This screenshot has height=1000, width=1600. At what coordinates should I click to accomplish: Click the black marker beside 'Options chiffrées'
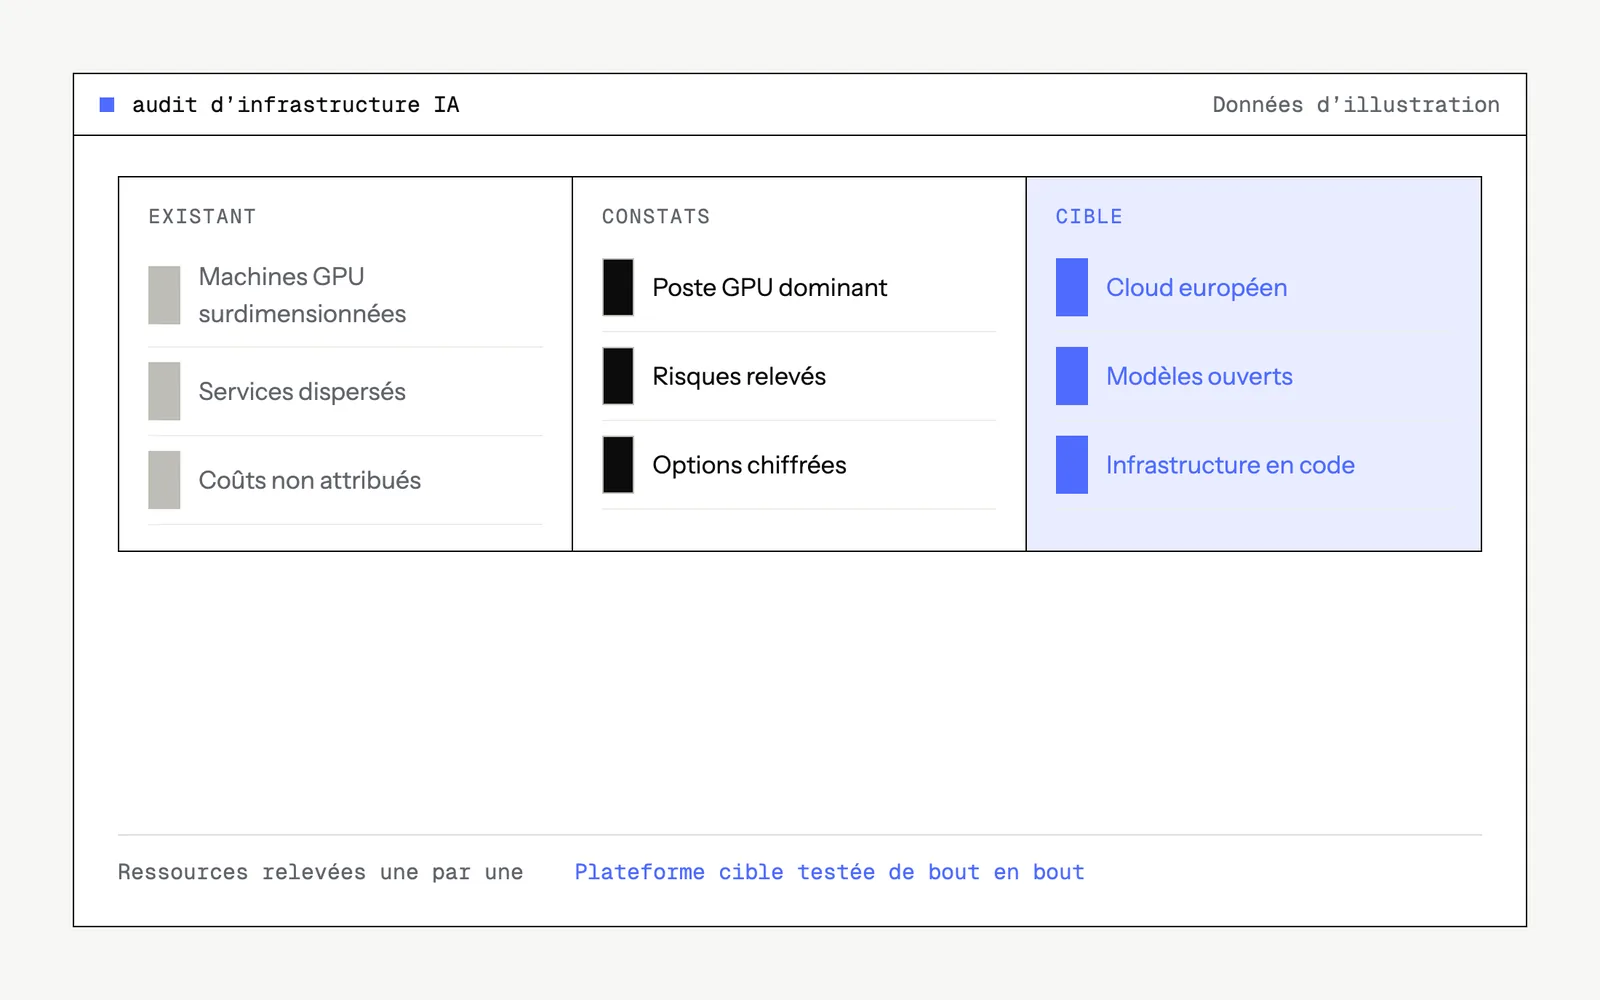pyautogui.click(x=618, y=465)
